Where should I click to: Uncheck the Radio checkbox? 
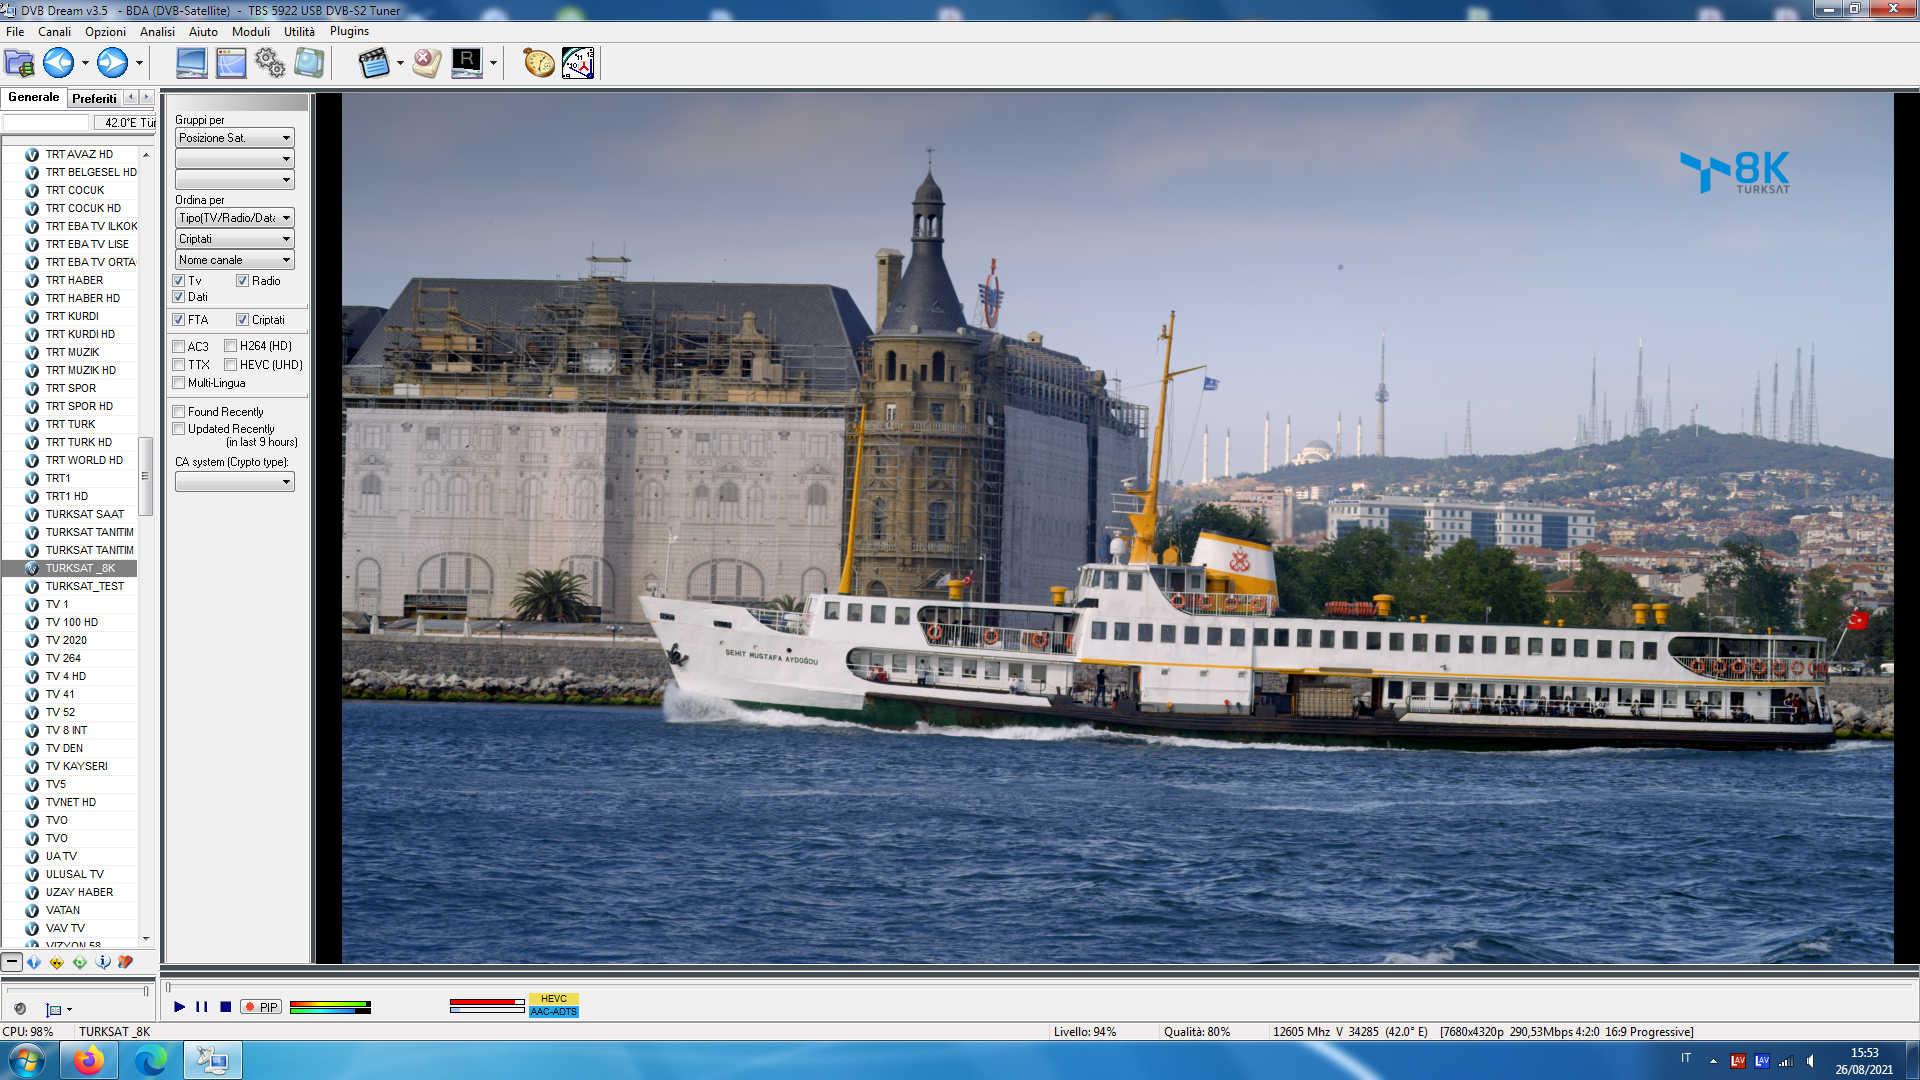pyautogui.click(x=243, y=281)
